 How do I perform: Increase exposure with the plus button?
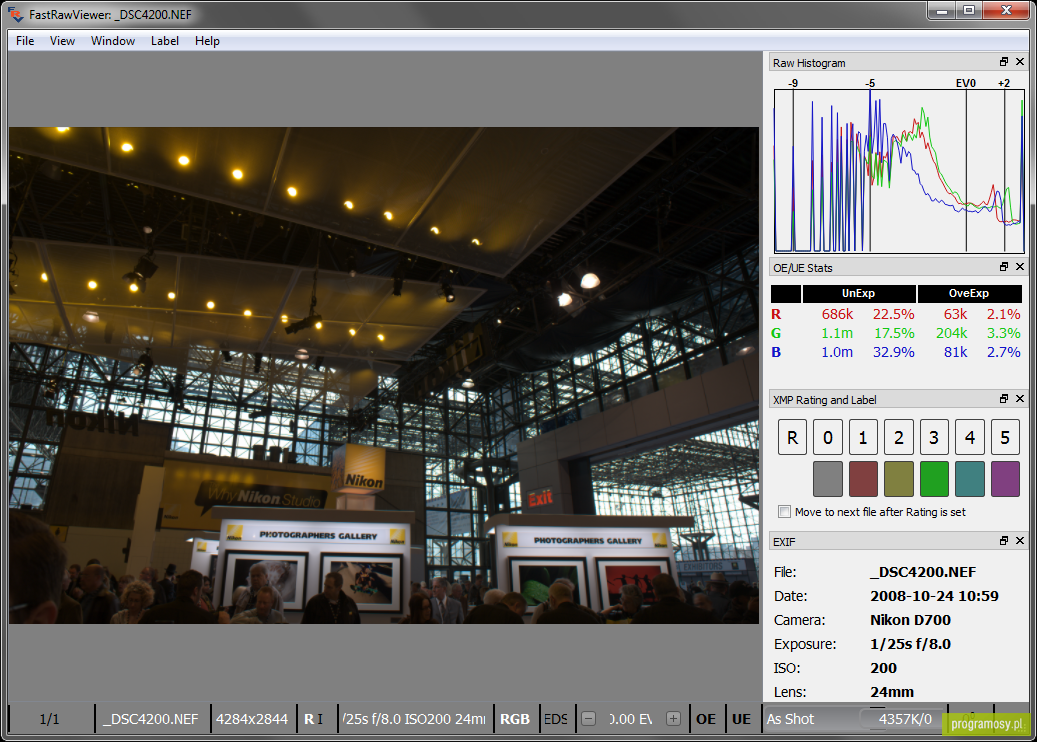tap(673, 719)
